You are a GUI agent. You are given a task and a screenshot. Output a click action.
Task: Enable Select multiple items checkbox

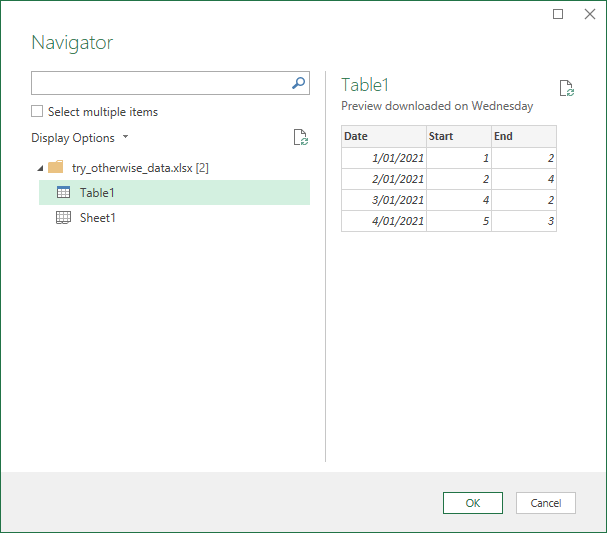click(x=37, y=111)
